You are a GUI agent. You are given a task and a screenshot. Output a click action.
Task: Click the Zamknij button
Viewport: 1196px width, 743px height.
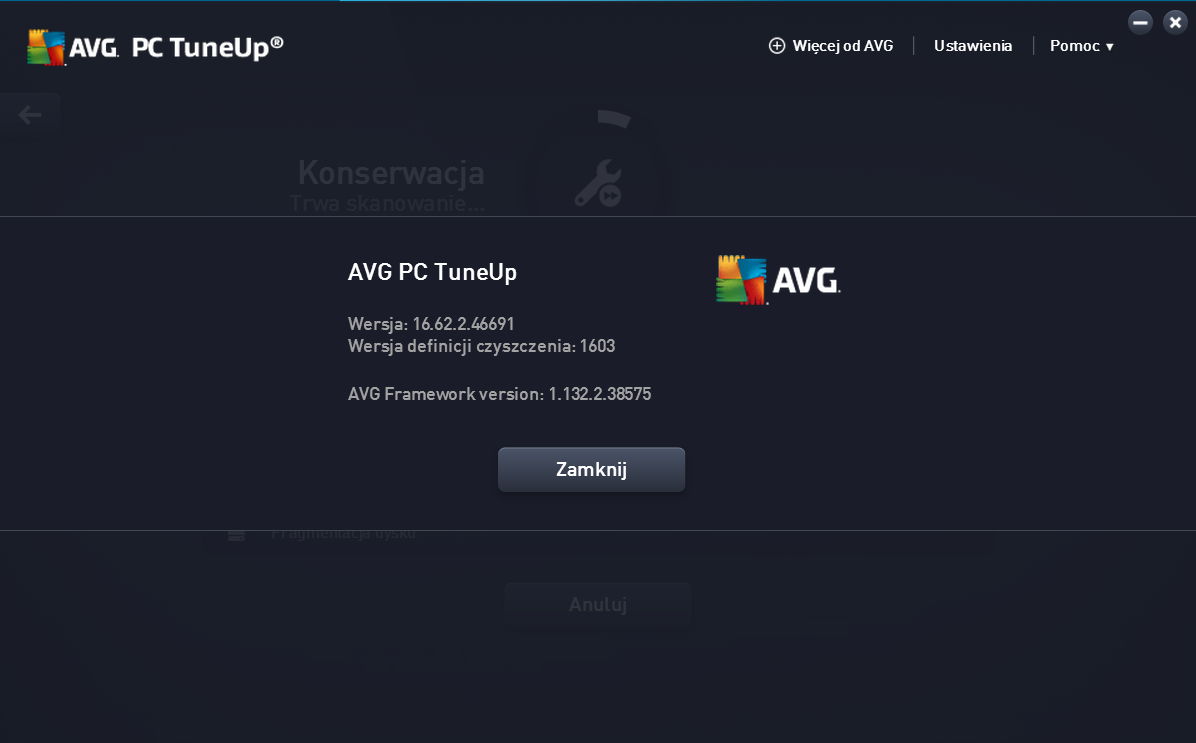591,469
